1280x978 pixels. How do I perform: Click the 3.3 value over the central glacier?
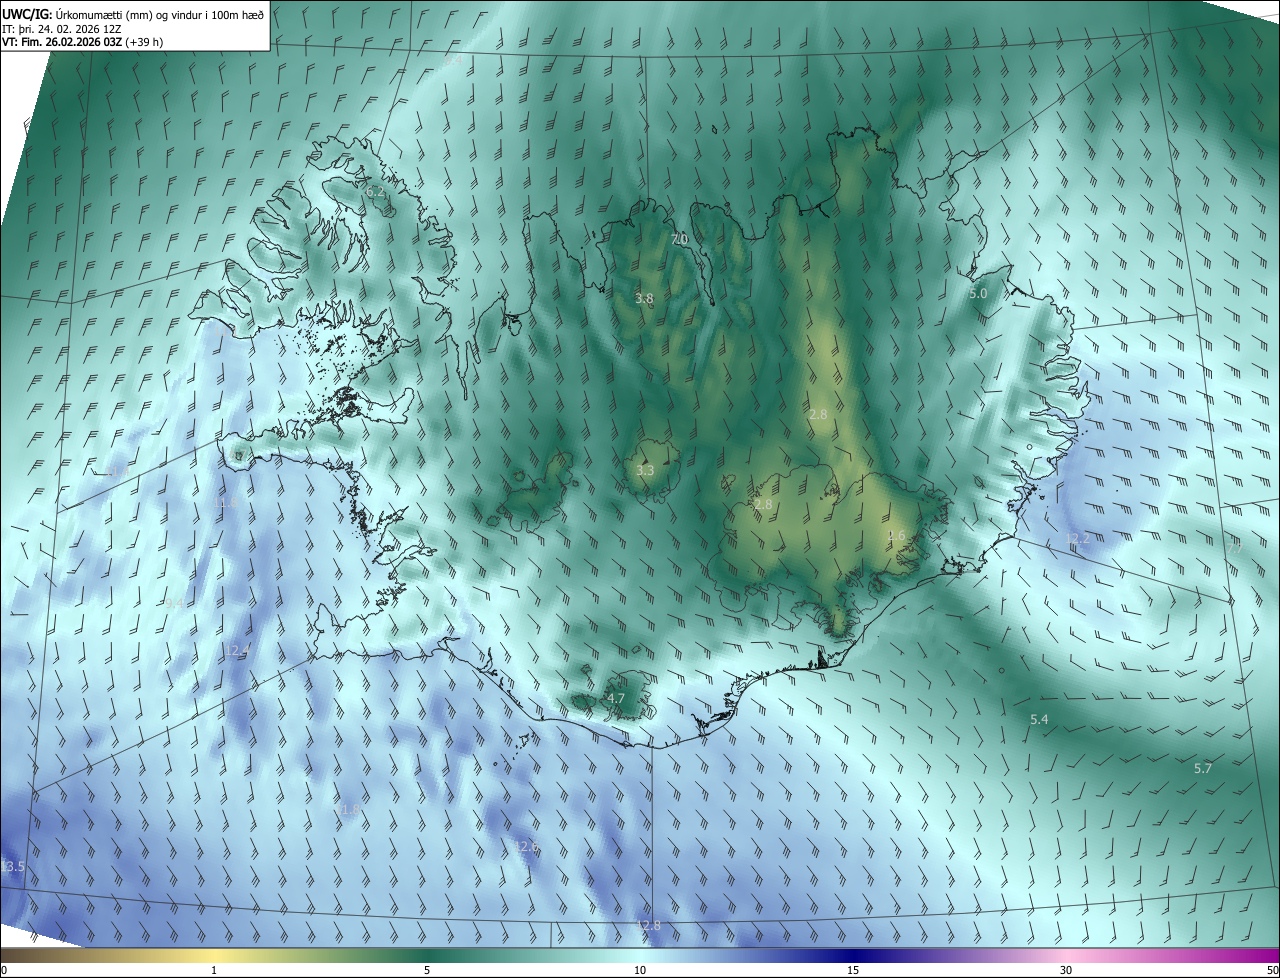tap(645, 470)
